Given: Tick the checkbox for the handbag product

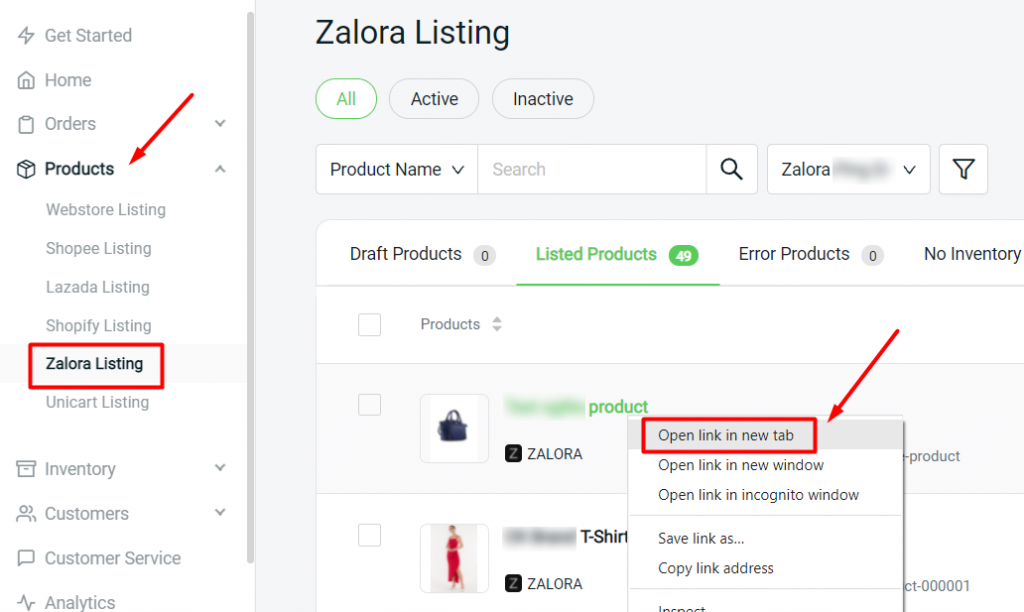Looking at the screenshot, I should (370, 405).
